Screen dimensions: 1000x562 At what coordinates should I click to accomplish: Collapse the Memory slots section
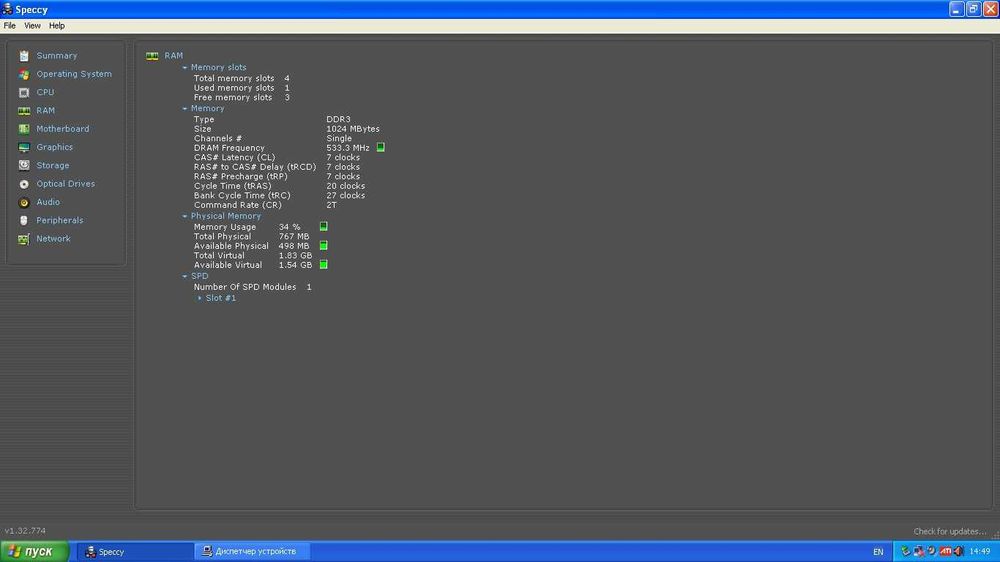pyautogui.click(x=185, y=68)
